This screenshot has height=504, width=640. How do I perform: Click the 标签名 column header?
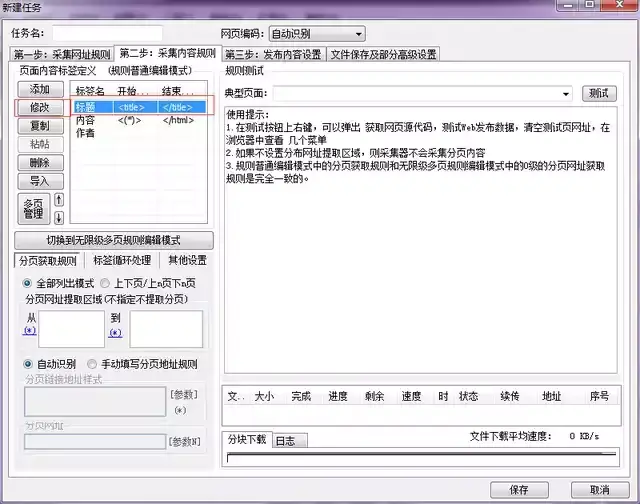point(90,91)
